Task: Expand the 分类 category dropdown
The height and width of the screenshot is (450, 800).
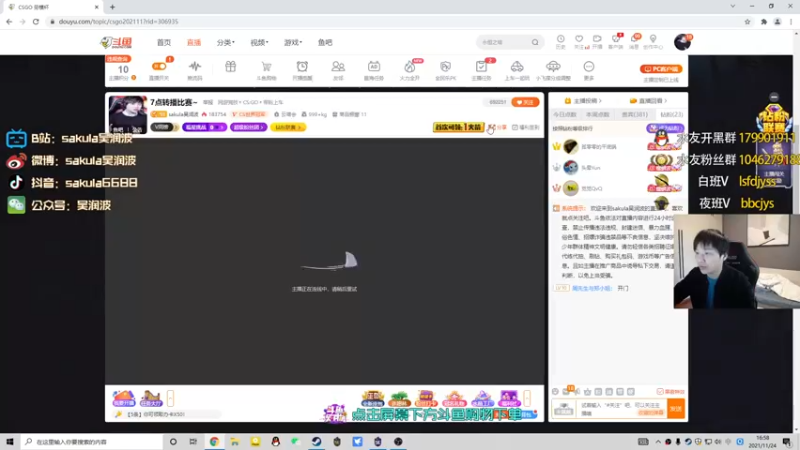Action: [226, 42]
